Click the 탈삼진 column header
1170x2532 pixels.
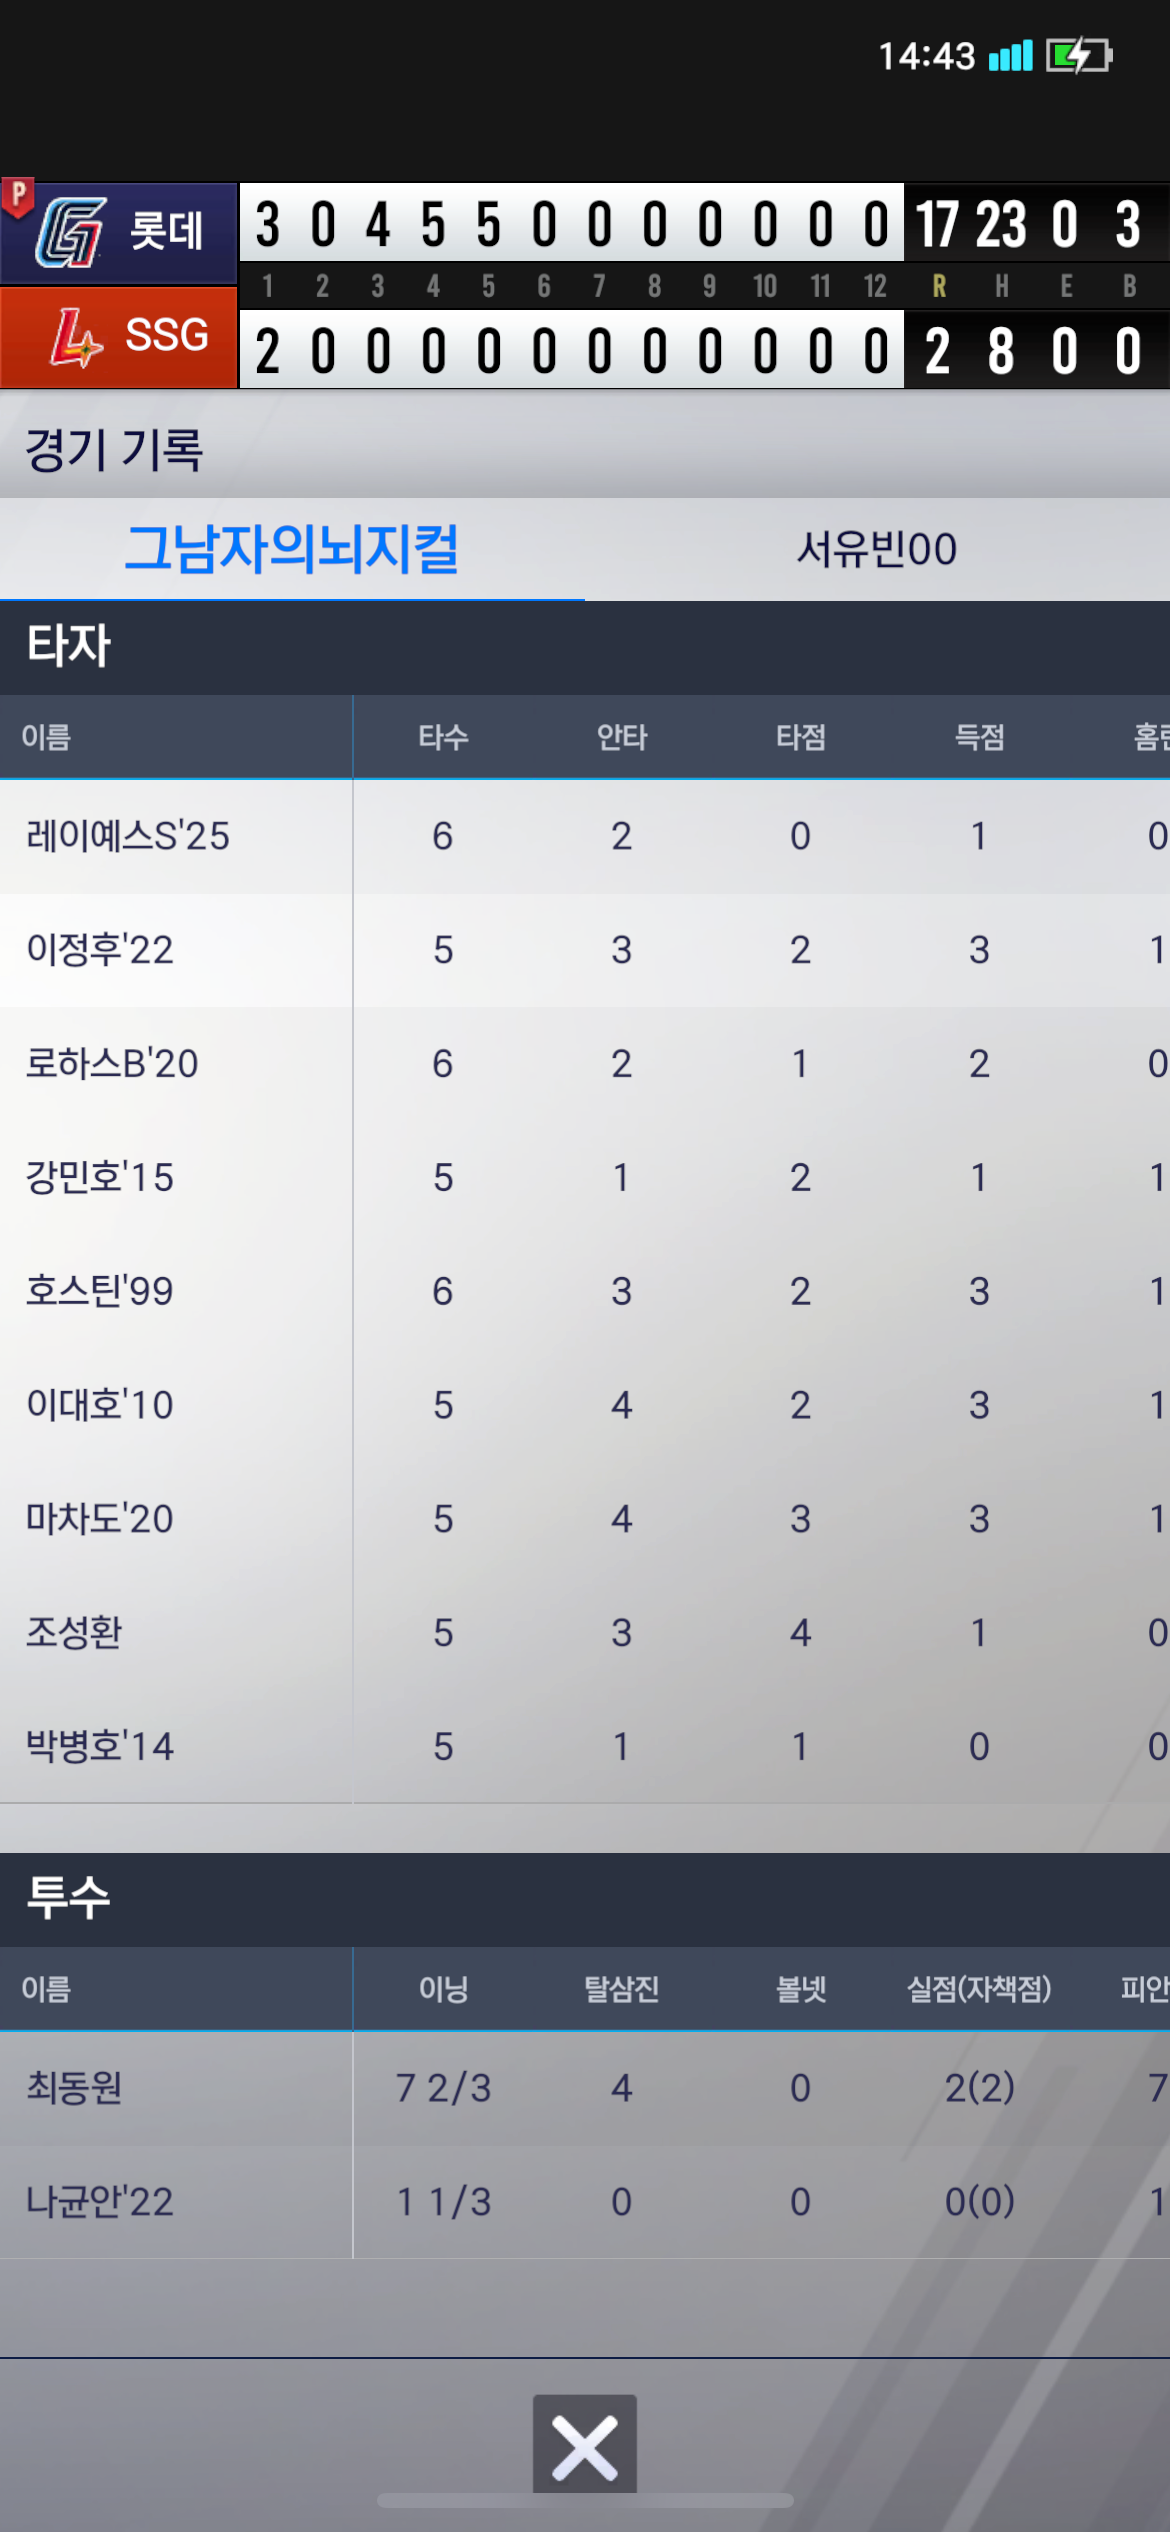621,1990
